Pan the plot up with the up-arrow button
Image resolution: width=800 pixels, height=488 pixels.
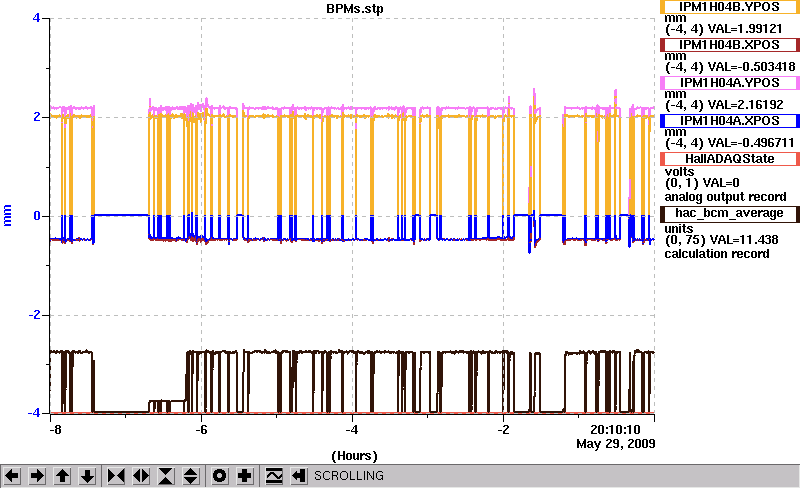point(62,476)
